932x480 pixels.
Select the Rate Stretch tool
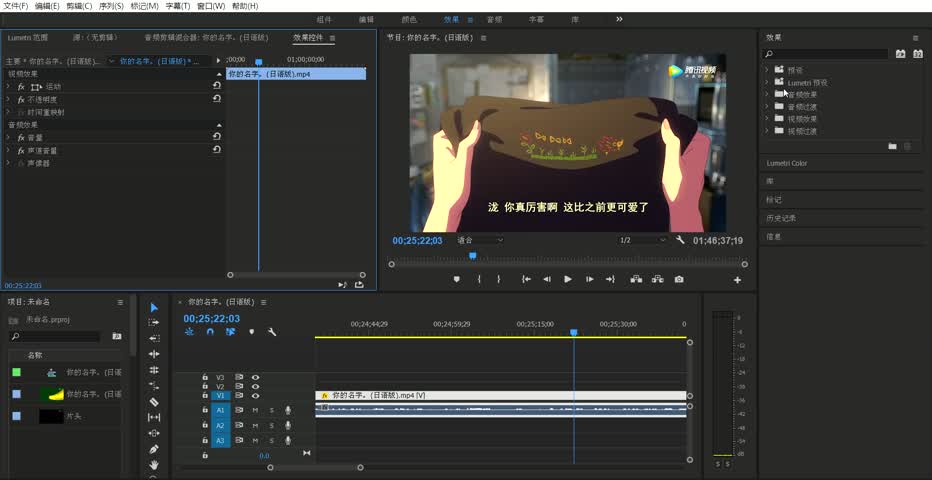point(154,386)
